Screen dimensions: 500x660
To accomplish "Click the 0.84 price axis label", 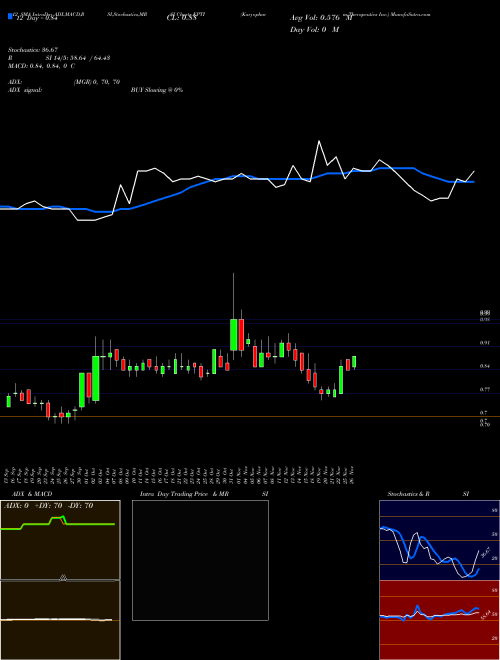I will (x=484, y=366).
